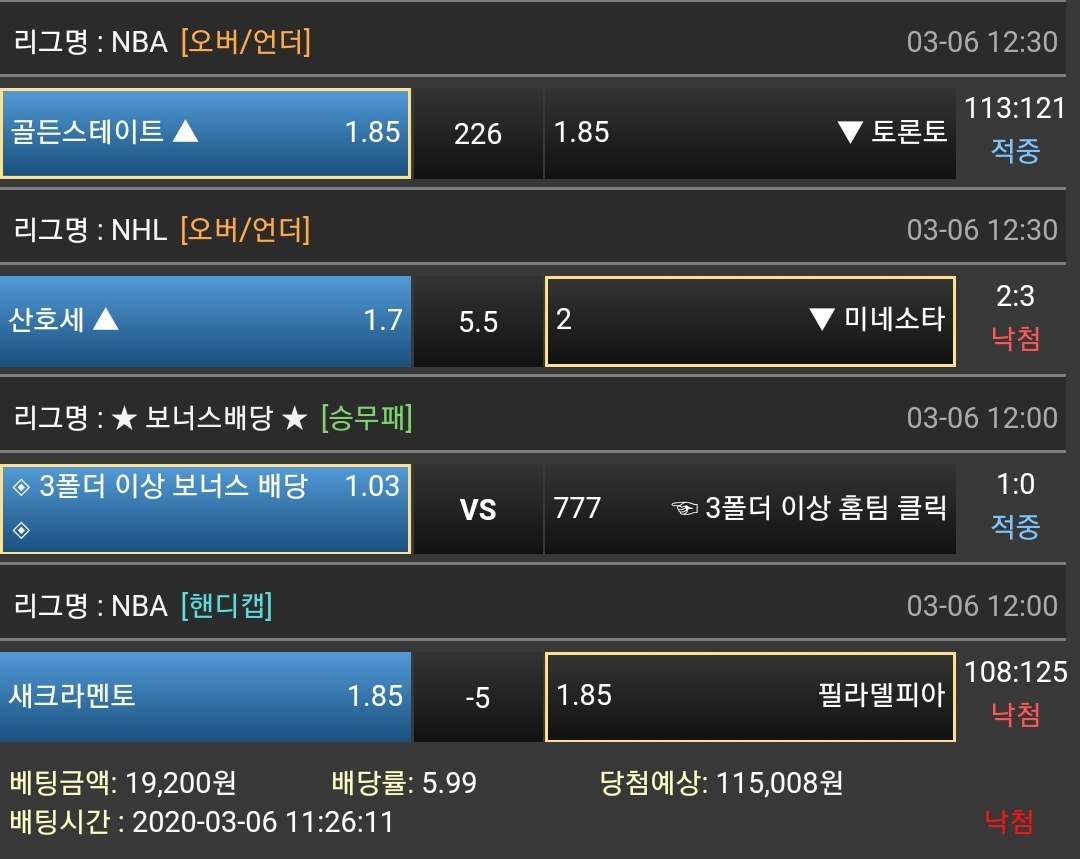
Task: Click the diamond icon before 3폴더 이상 보너스
Action: pos(21,488)
